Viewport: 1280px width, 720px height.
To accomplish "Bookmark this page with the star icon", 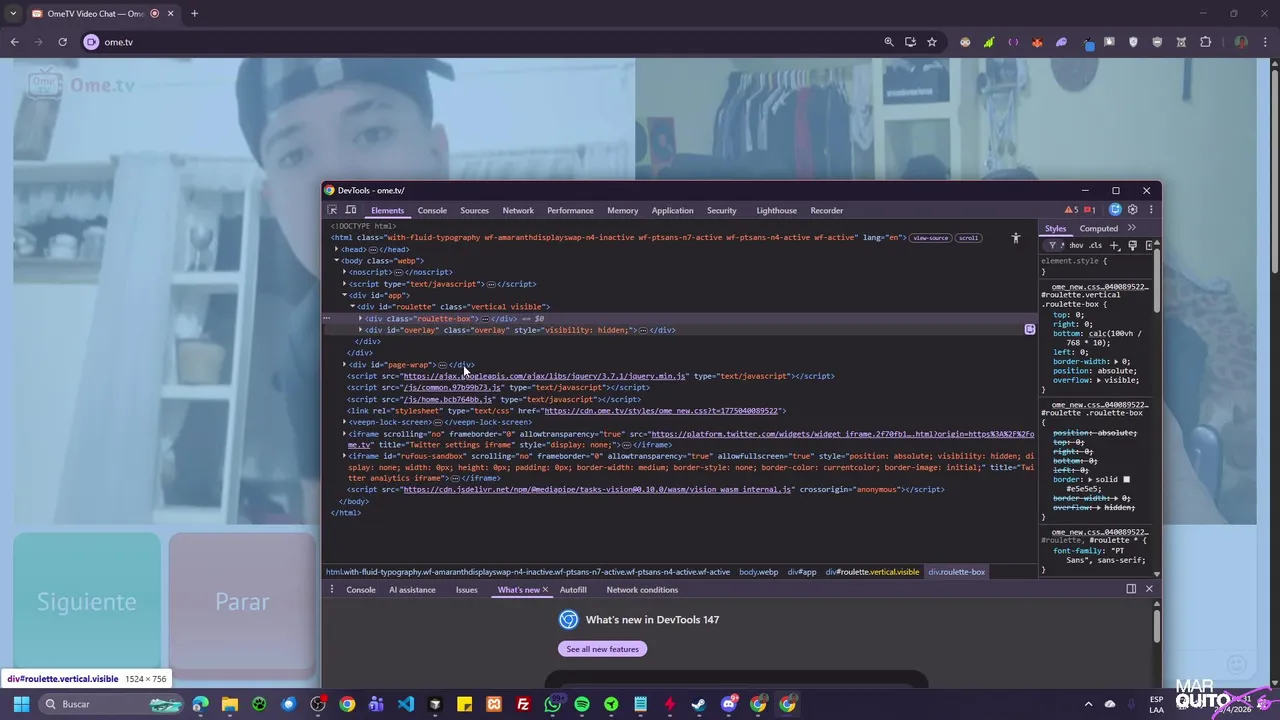I will 932,42.
